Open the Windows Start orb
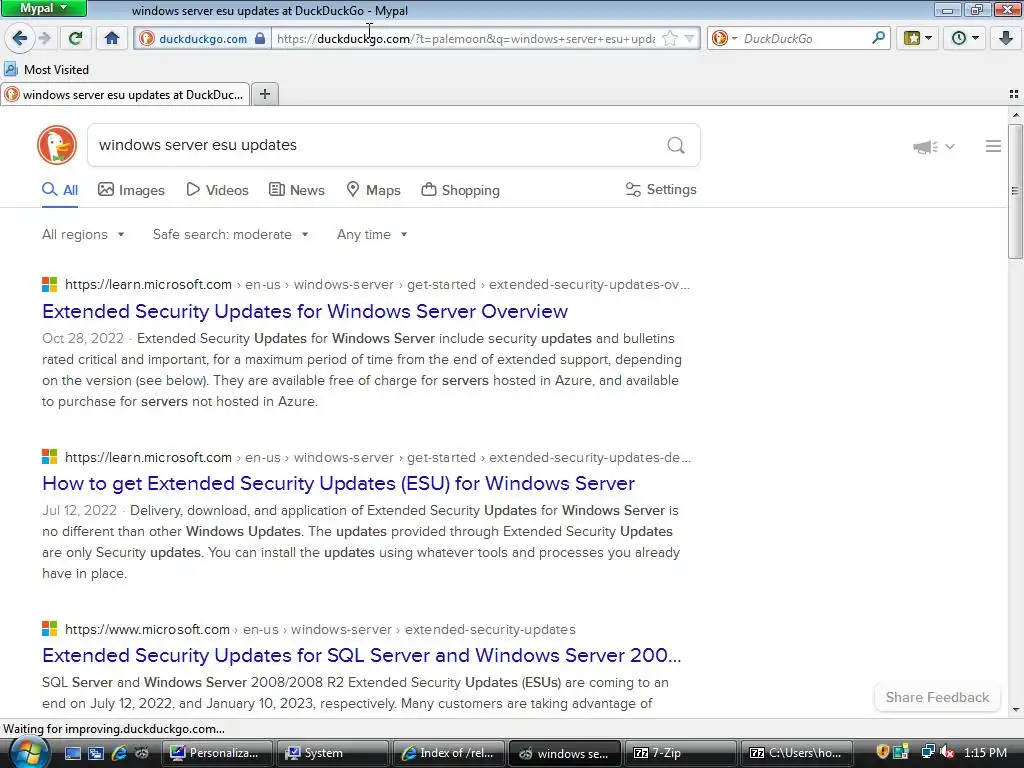 (x=27, y=752)
